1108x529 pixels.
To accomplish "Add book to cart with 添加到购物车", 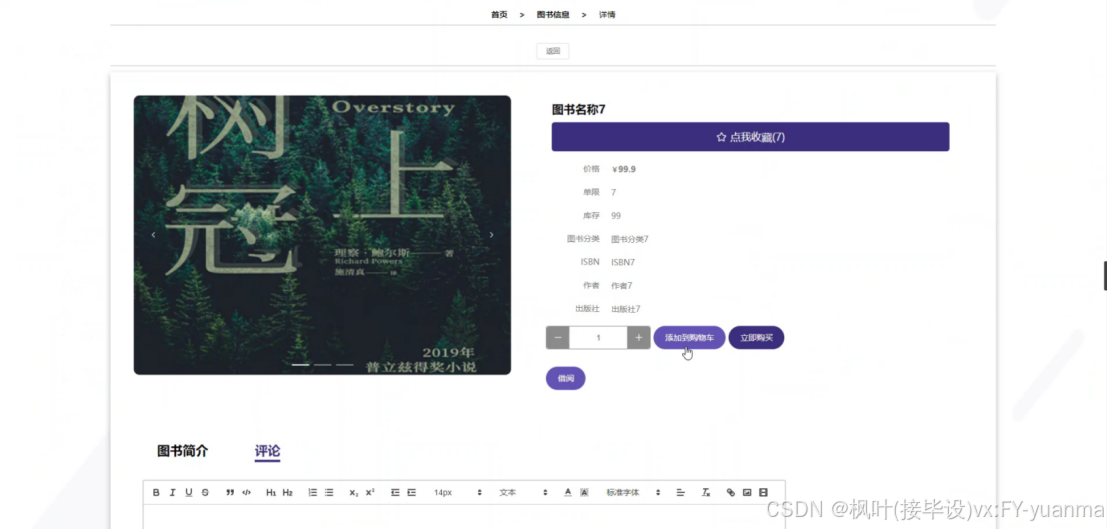I will (x=689, y=338).
